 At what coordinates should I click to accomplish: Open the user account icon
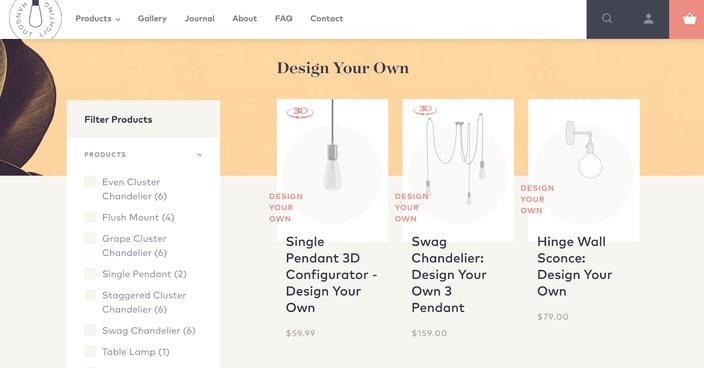click(x=648, y=18)
